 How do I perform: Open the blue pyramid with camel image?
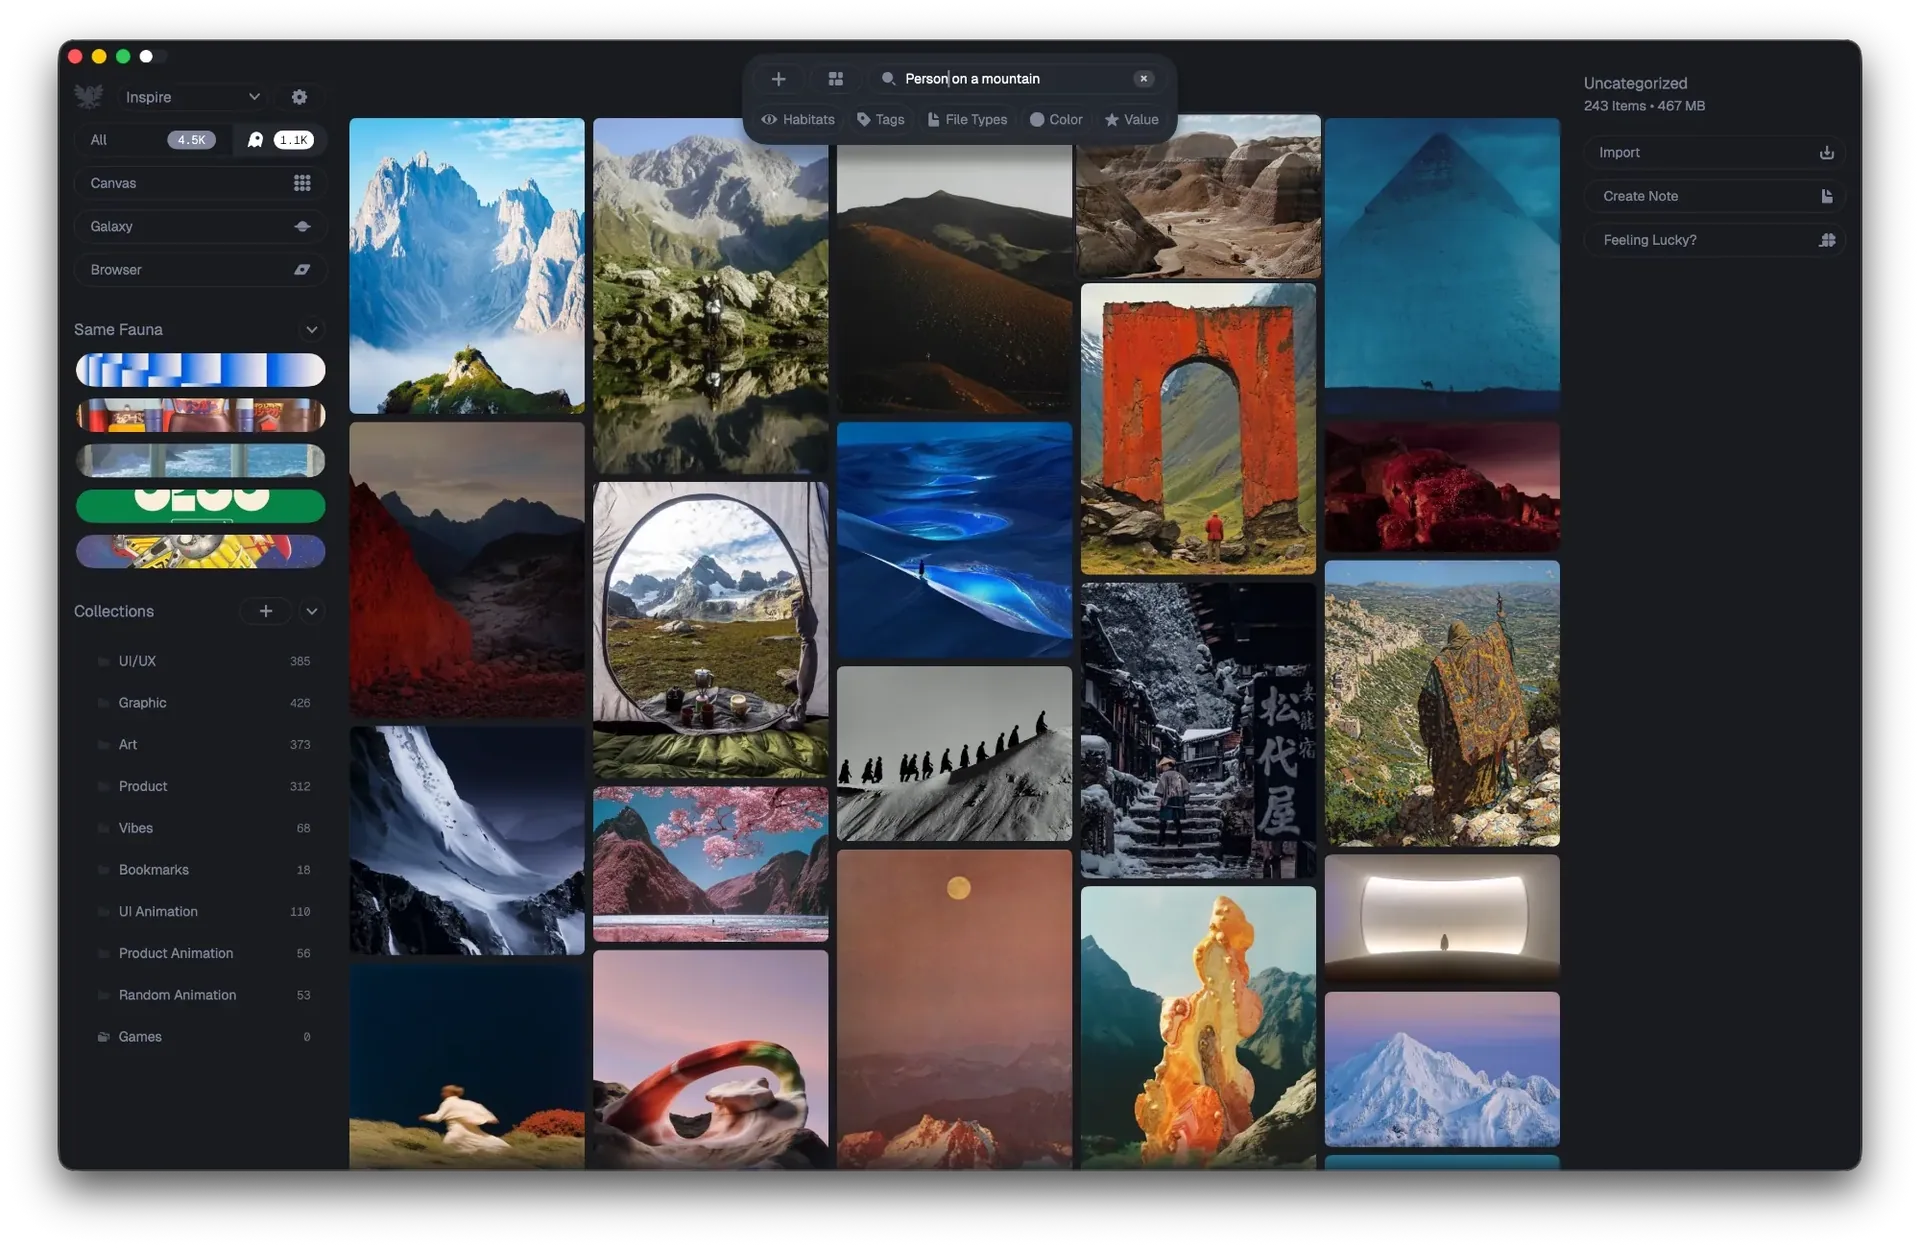pyautogui.click(x=1442, y=266)
